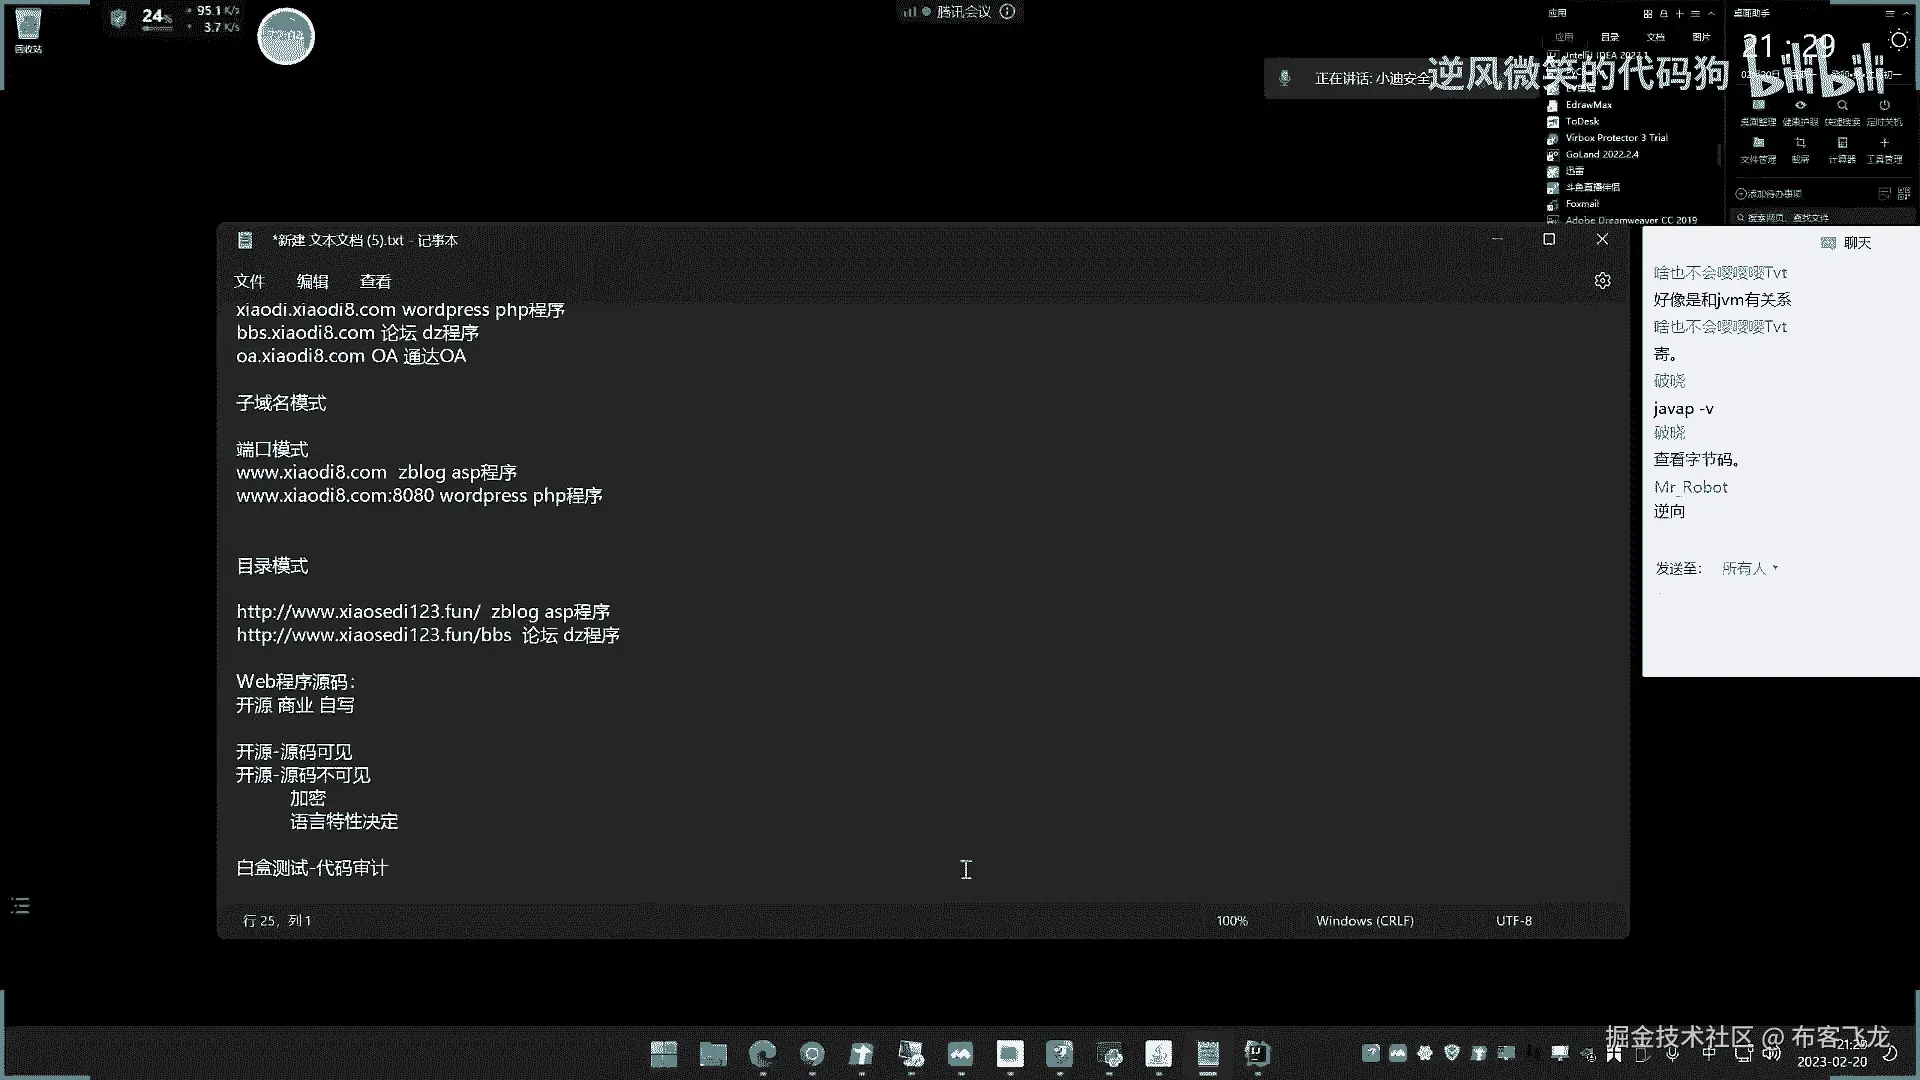
Task: Open the 编辑 menu in Notepad
Action: 312,282
